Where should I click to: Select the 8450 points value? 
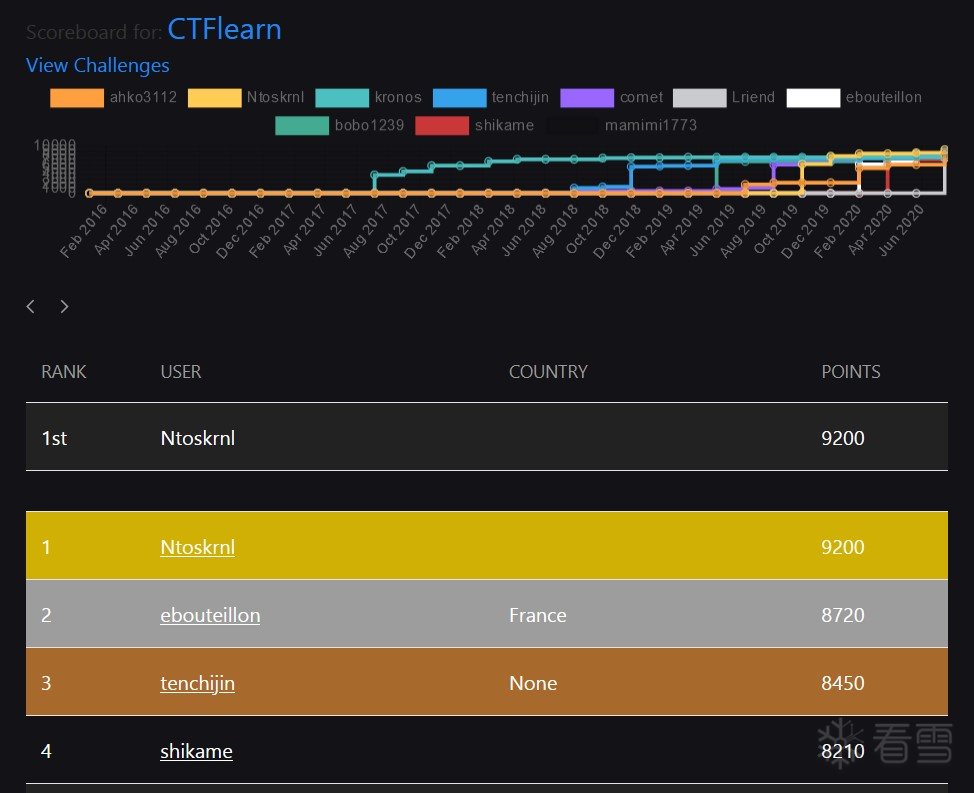click(842, 683)
